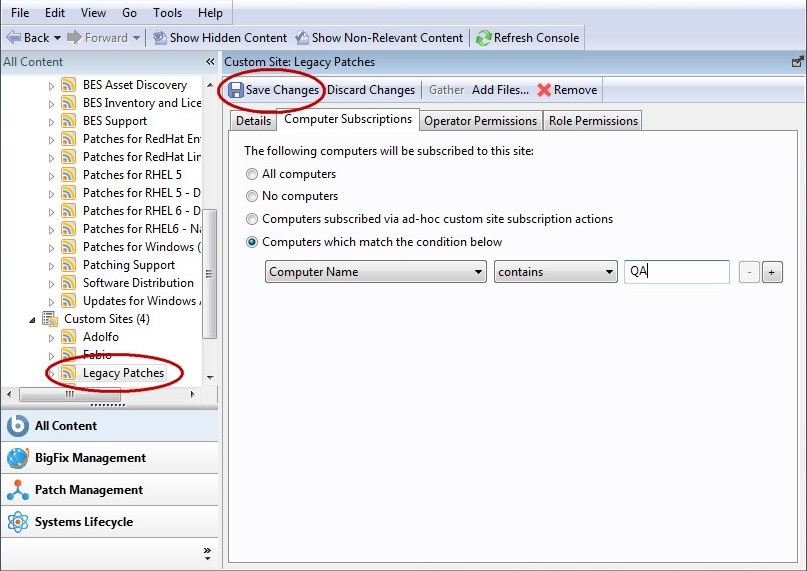This screenshot has width=807, height=571.
Task: Click the Patch Management domain button
Action: (x=110, y=490)
